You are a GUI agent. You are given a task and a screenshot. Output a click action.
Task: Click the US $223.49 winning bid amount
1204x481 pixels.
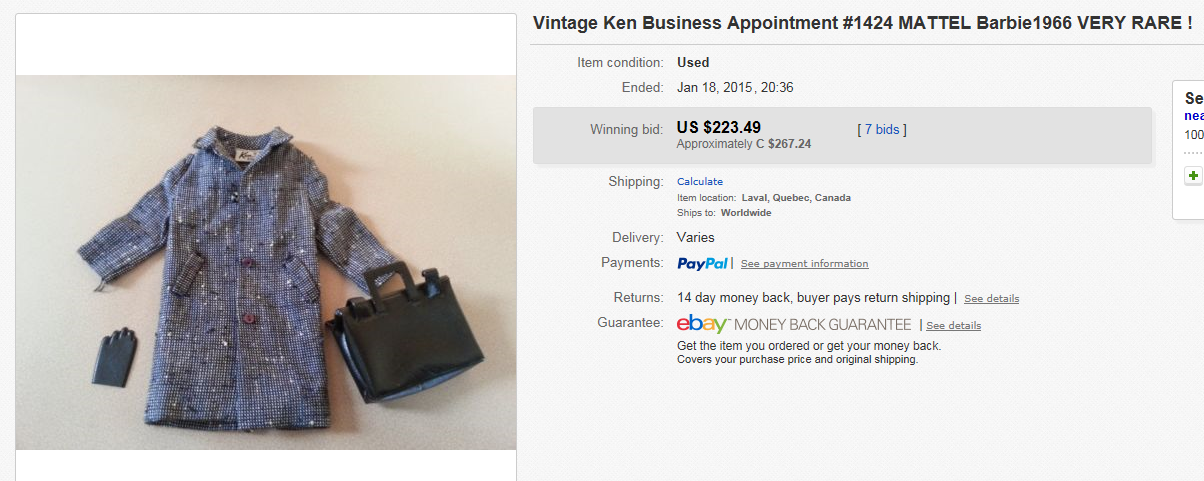click(x=718, y=127)
